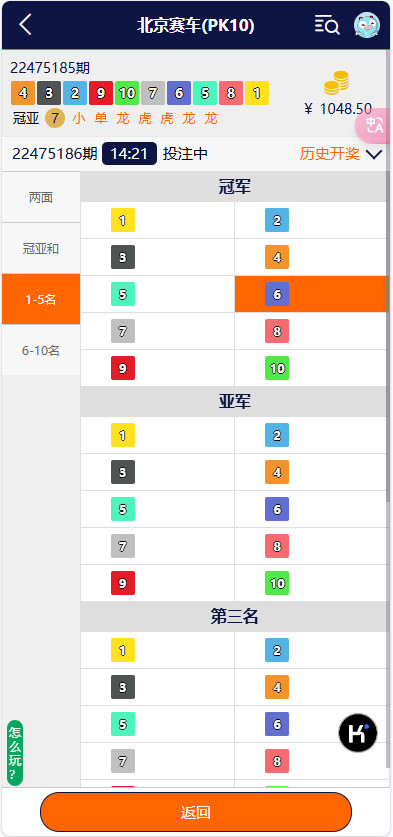Select number 1 under 第三名

click(x=158, y=650)
